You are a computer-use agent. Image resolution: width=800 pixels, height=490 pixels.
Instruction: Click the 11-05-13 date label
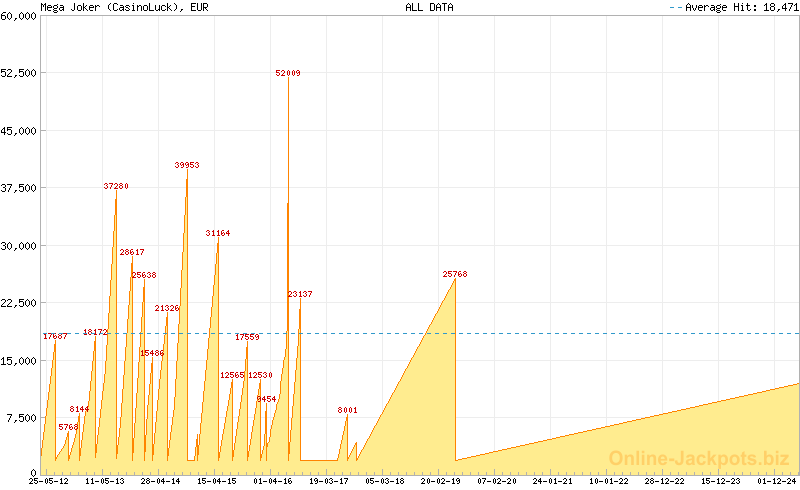[x=105, y=481]
